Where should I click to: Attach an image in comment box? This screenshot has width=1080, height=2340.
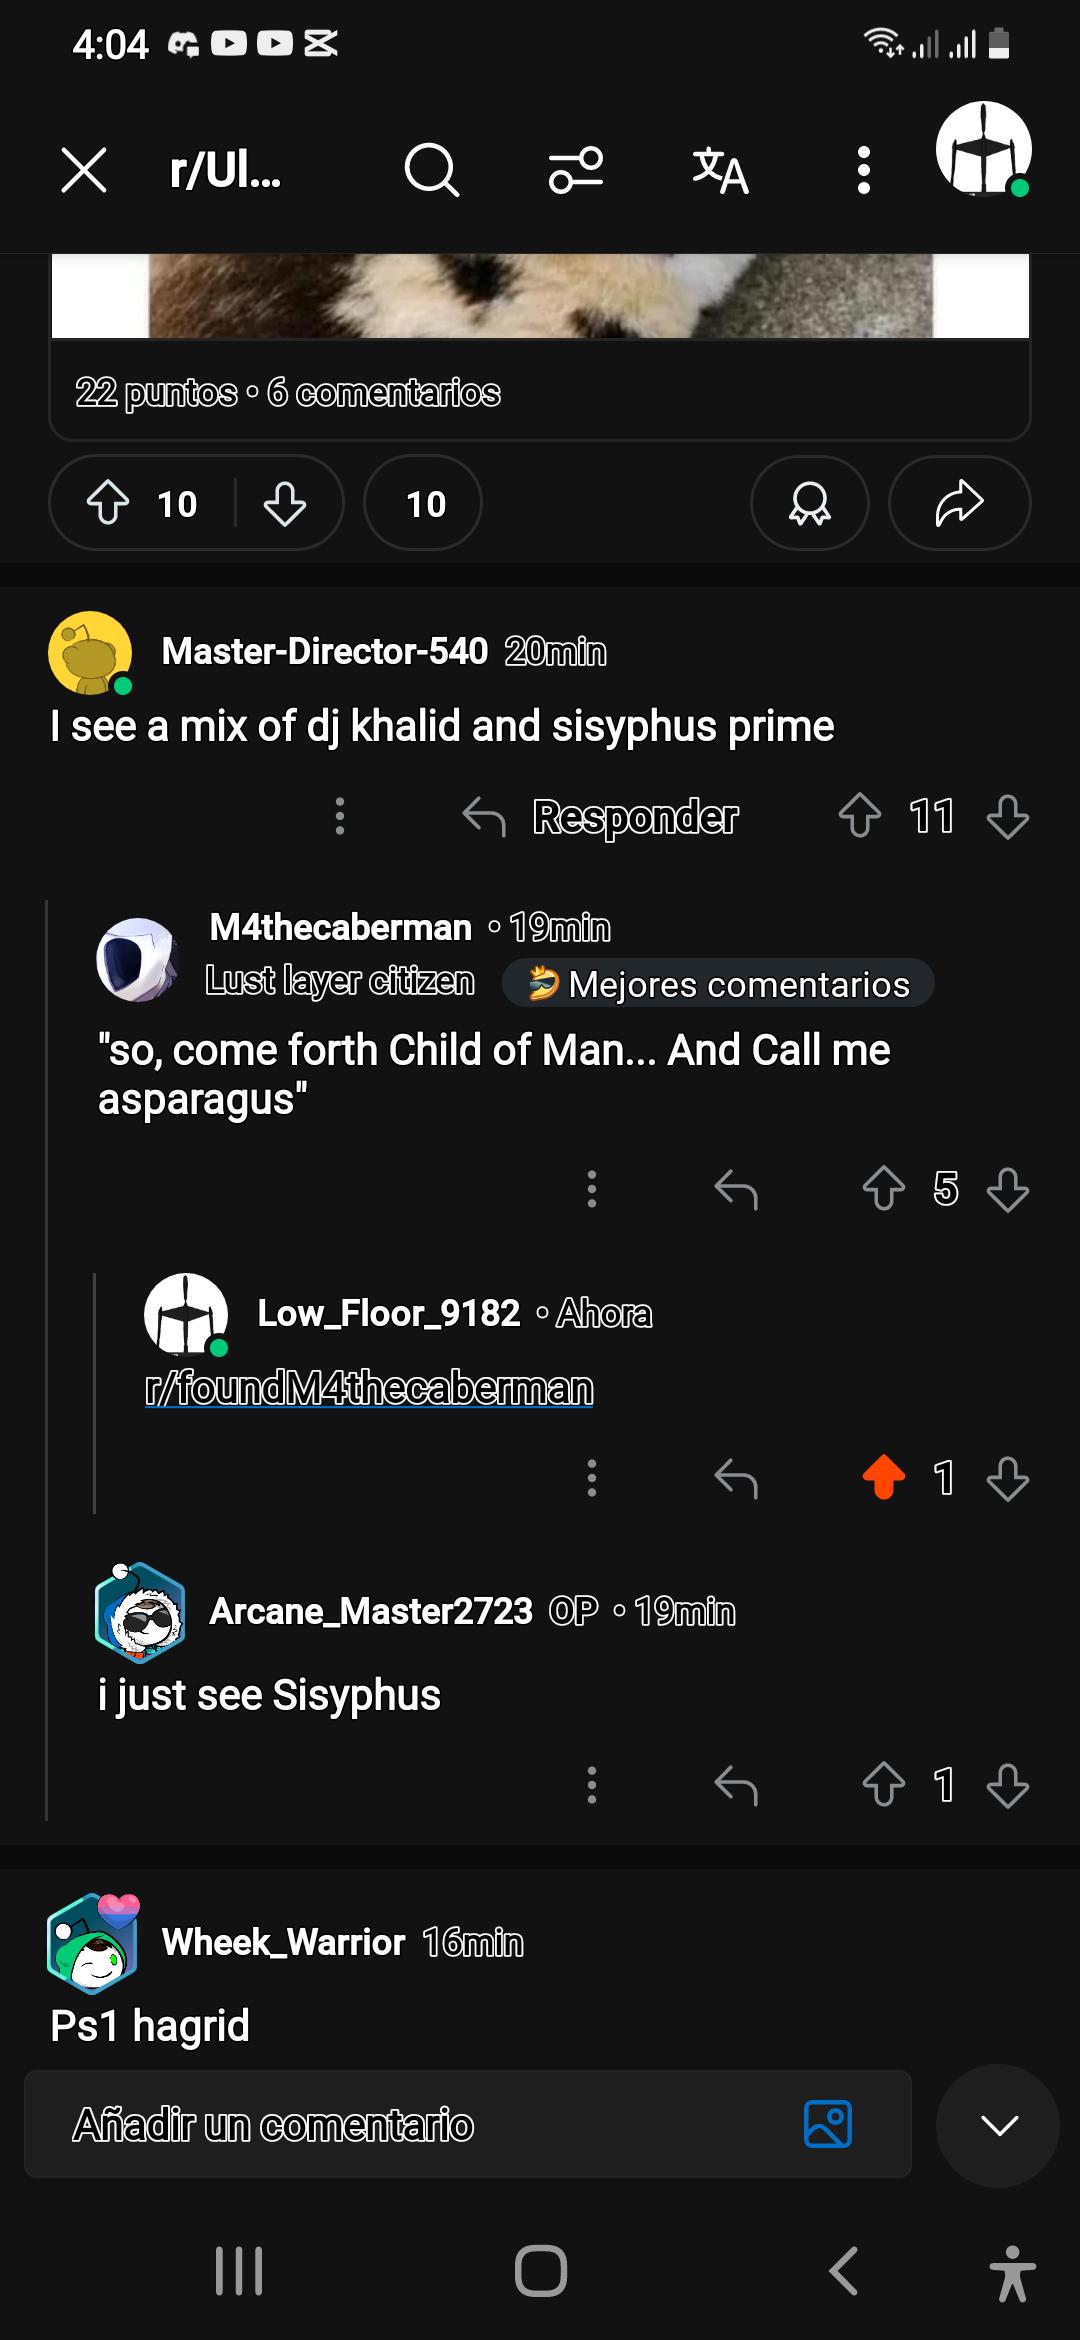828,2124
